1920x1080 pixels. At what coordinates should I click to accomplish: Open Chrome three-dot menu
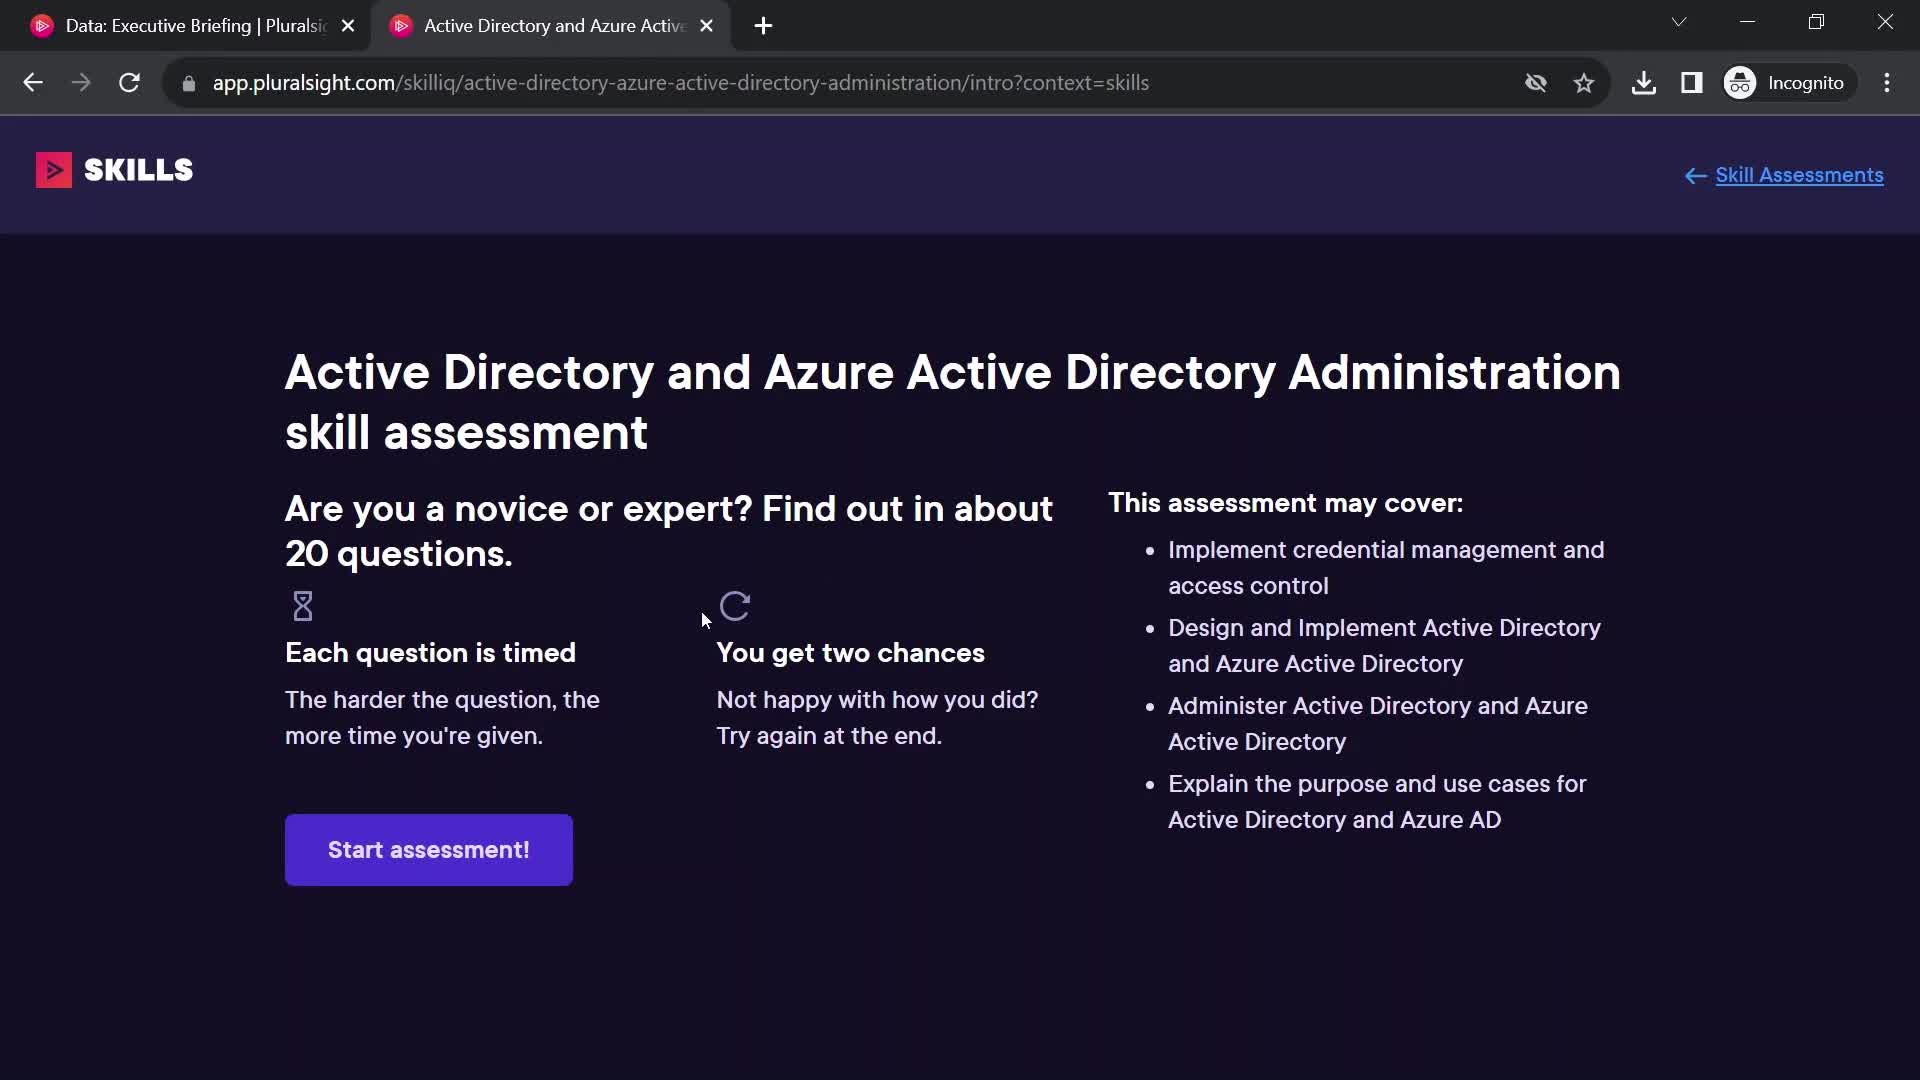pos(1887,83)
